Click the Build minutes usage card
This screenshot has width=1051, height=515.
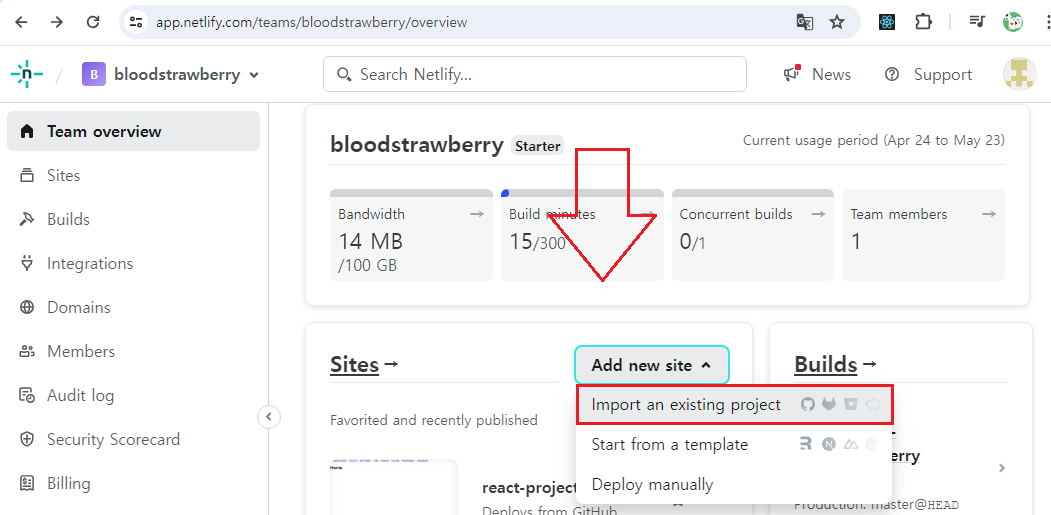click(582, 235)
